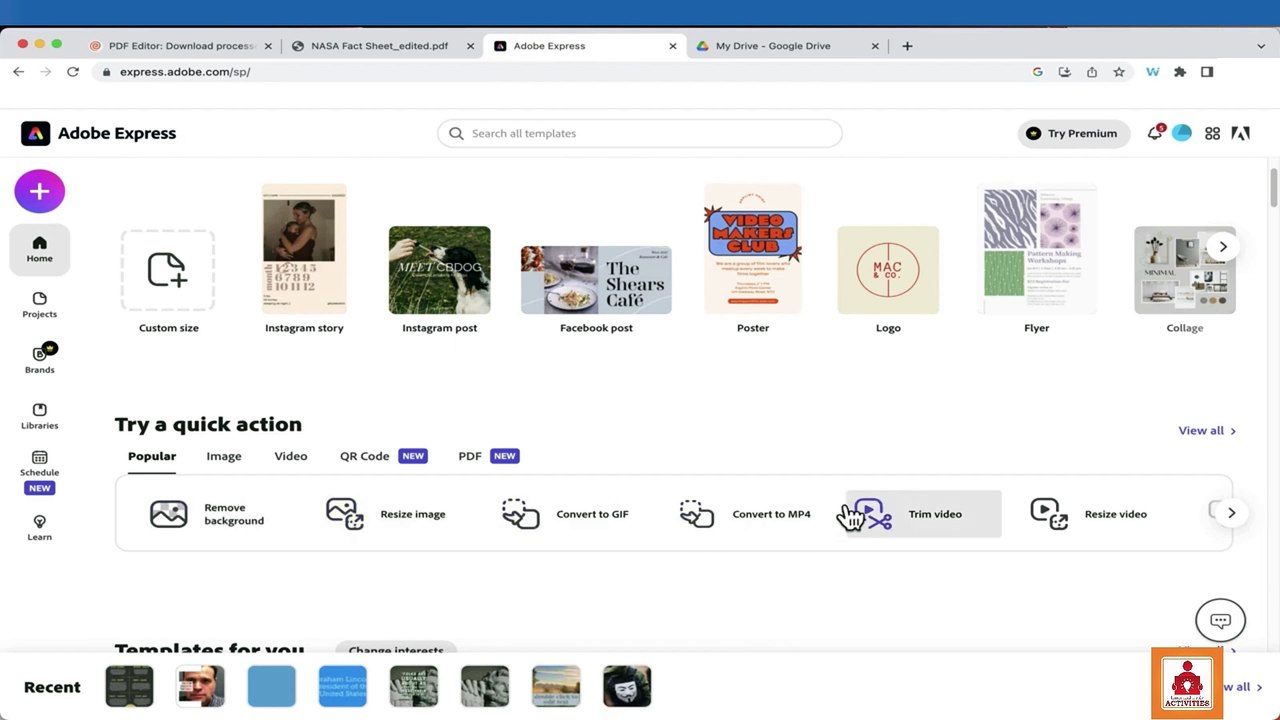The image size is (1280, 720).
Task: Choose the Collage template
Action: (x=1185, y=280)
